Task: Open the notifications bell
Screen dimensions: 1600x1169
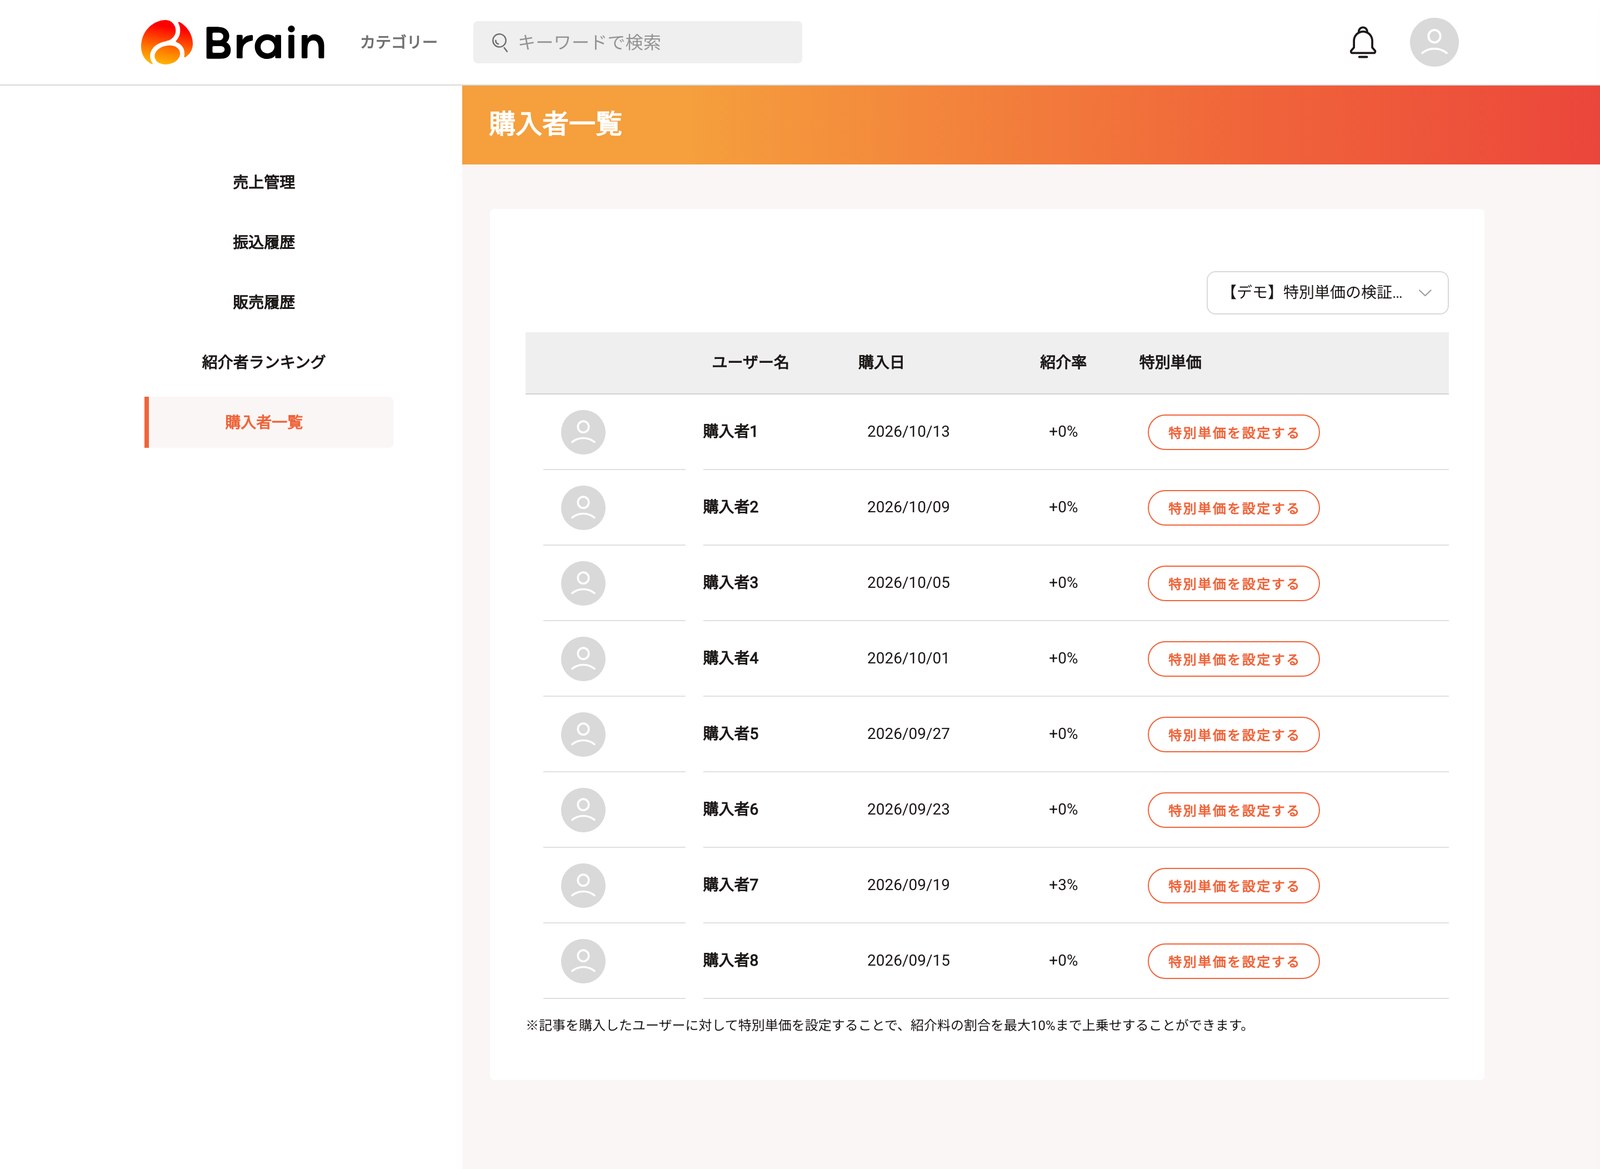Action: click(x=1363, y=43)
